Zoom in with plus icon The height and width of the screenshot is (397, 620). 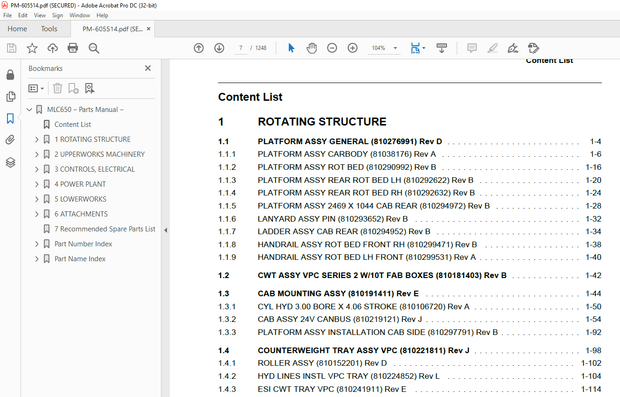click(352, 48)
